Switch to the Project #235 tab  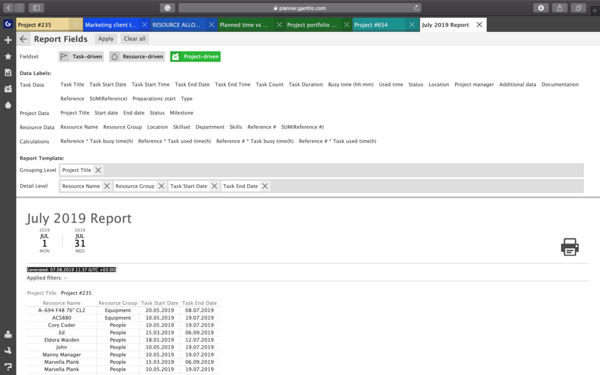coord(43,24)
